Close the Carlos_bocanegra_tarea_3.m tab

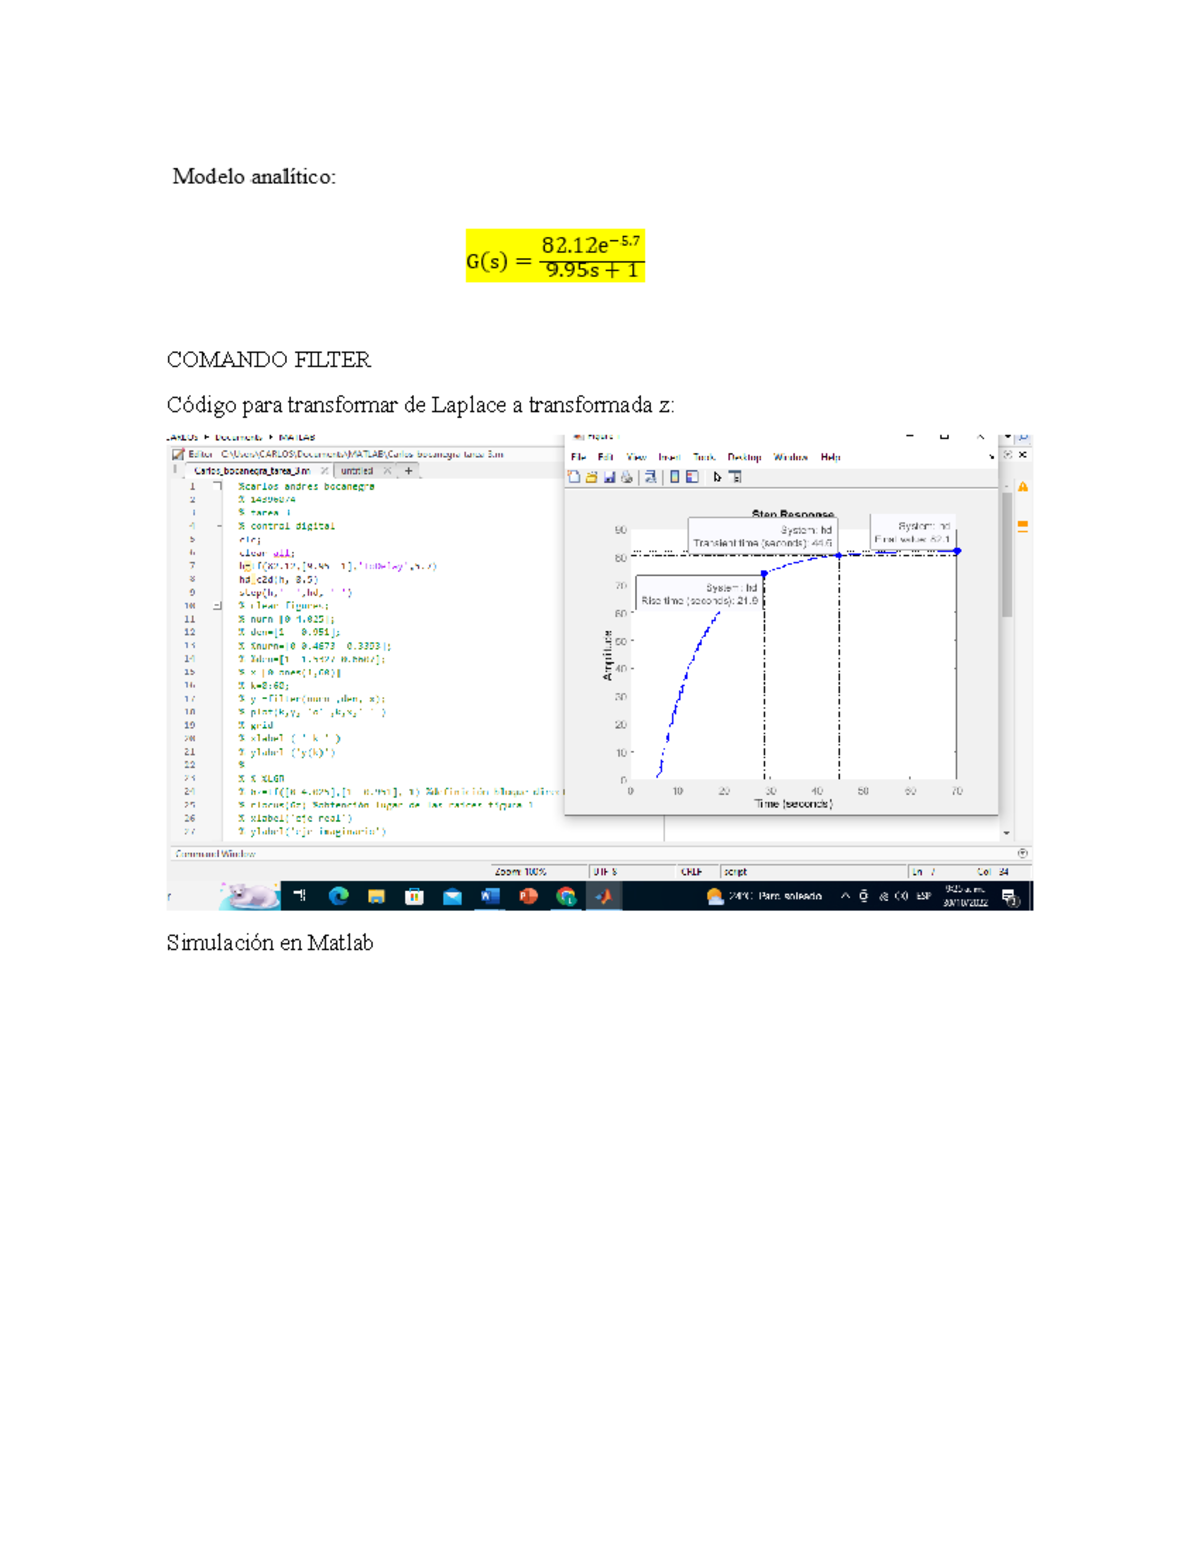pos(324,471)
